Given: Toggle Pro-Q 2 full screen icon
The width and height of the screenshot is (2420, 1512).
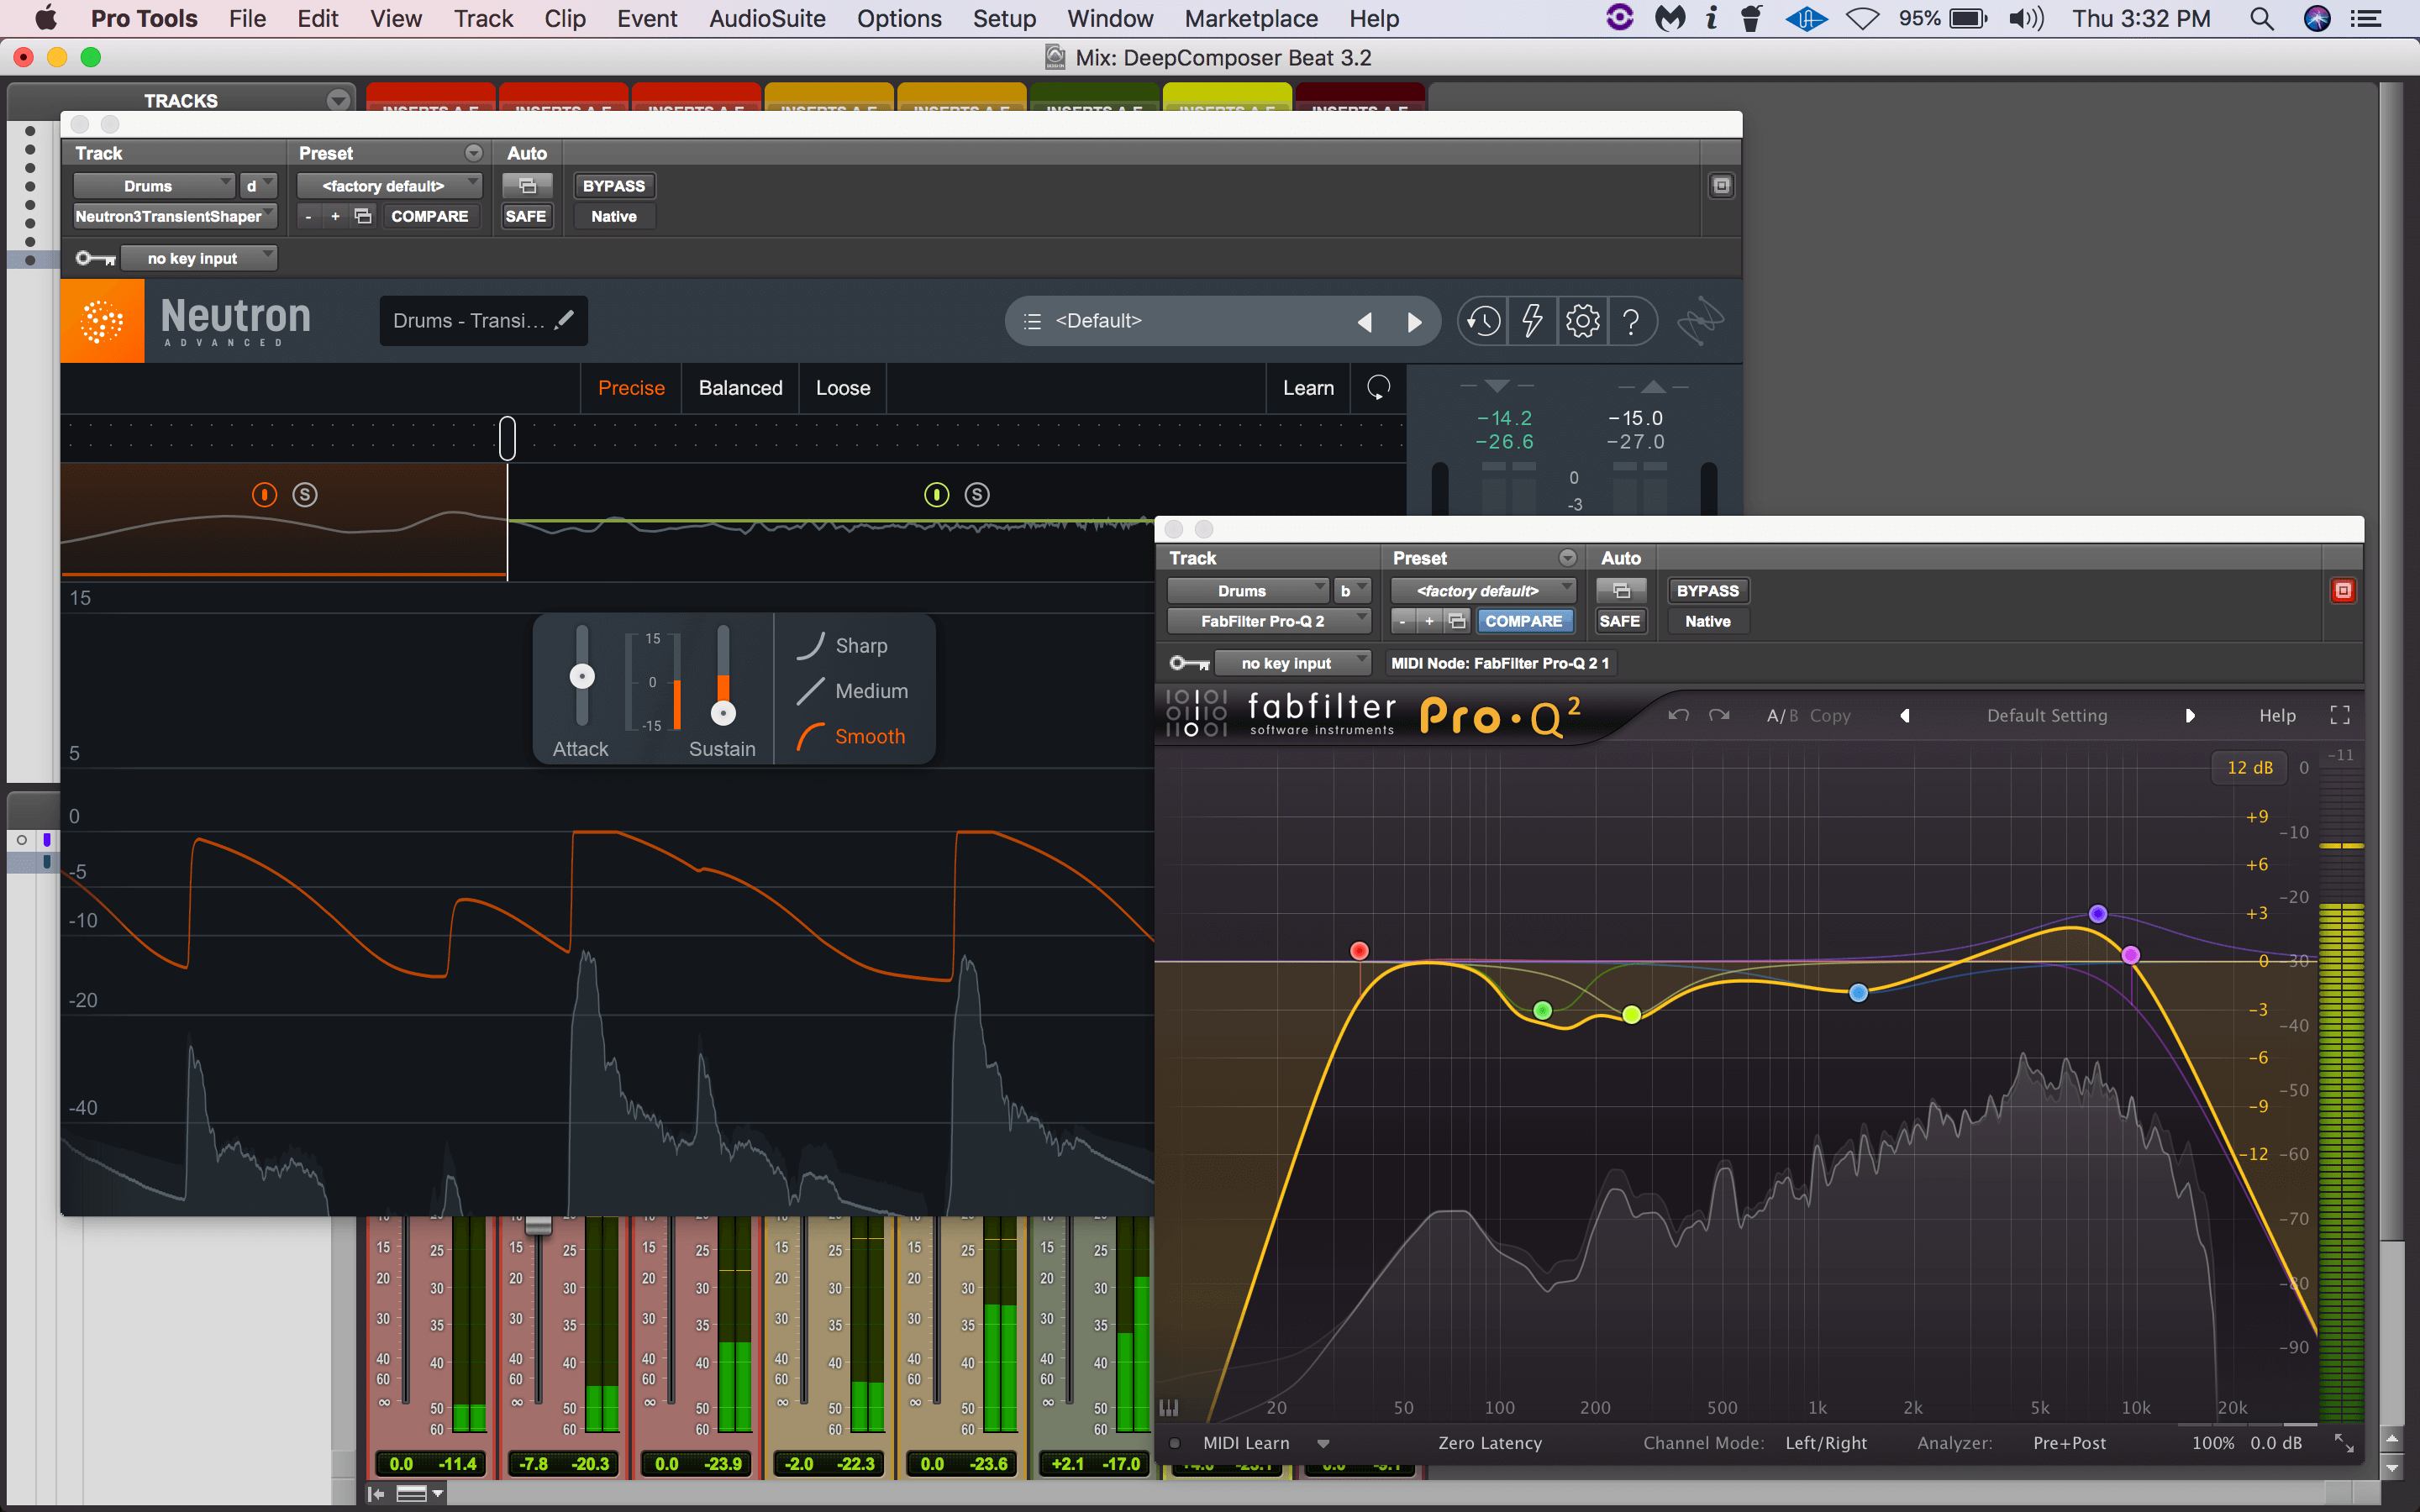Looking at the screenshot, I should 2340,715.
